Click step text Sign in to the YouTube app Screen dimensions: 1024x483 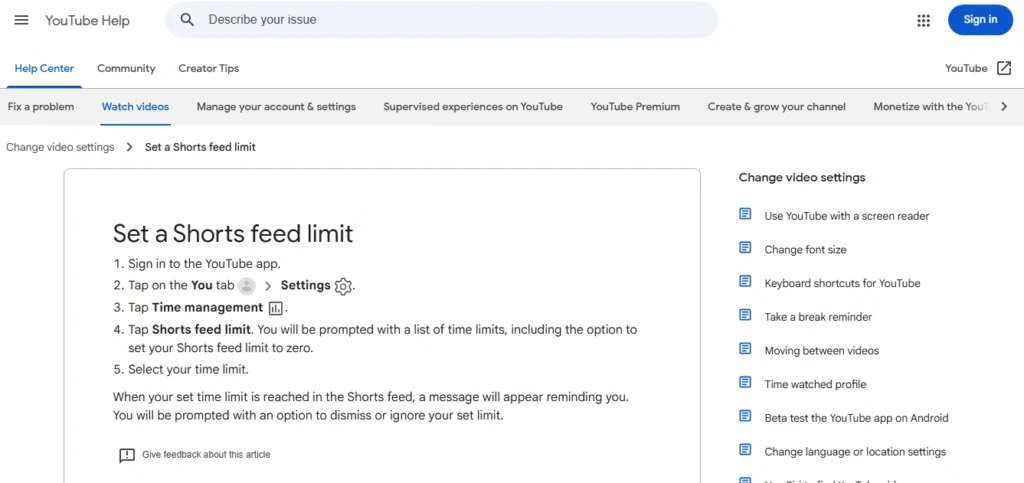point(204,264)
